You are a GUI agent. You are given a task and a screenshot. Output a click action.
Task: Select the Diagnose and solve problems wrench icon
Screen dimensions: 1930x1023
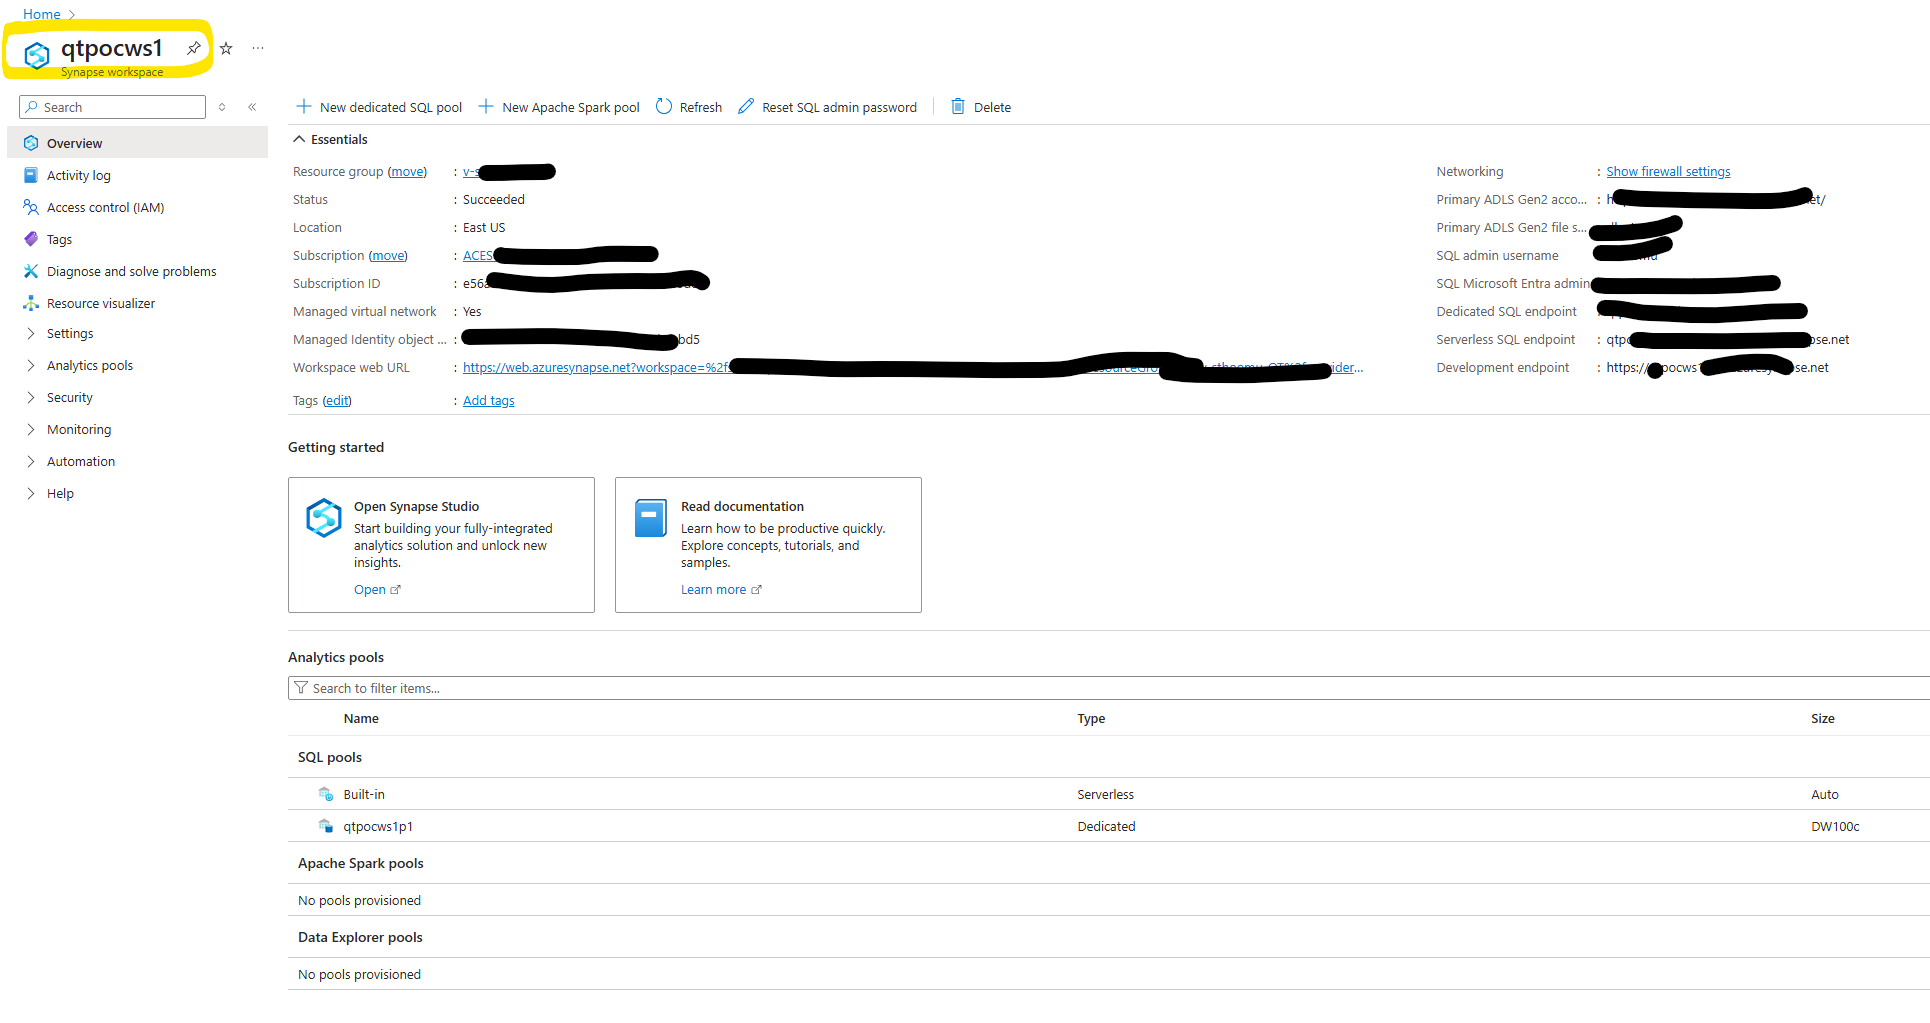pyautogui.click(x=31, y=271)
